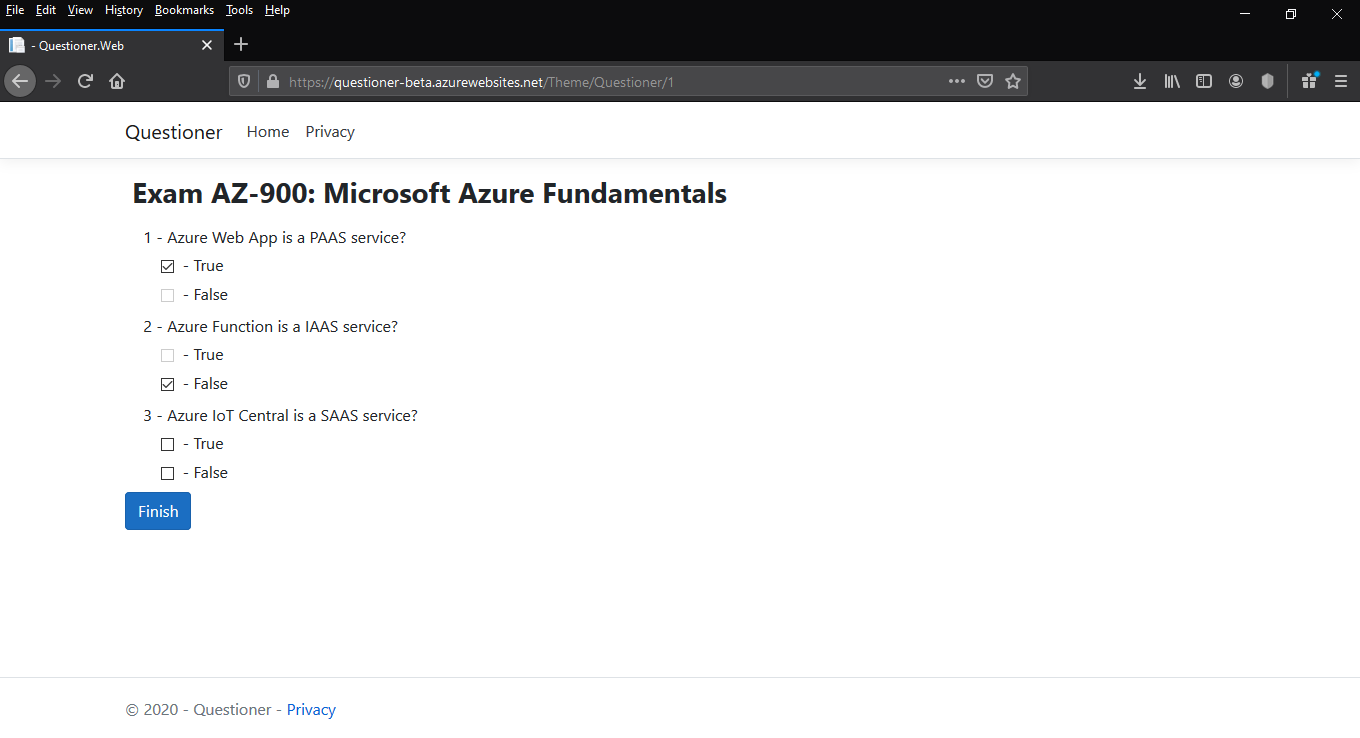Viewport: 1360px width, 738px height.
Task: Click the Questioner brand link
Action: pyautogui.click(x=174, y=132)
